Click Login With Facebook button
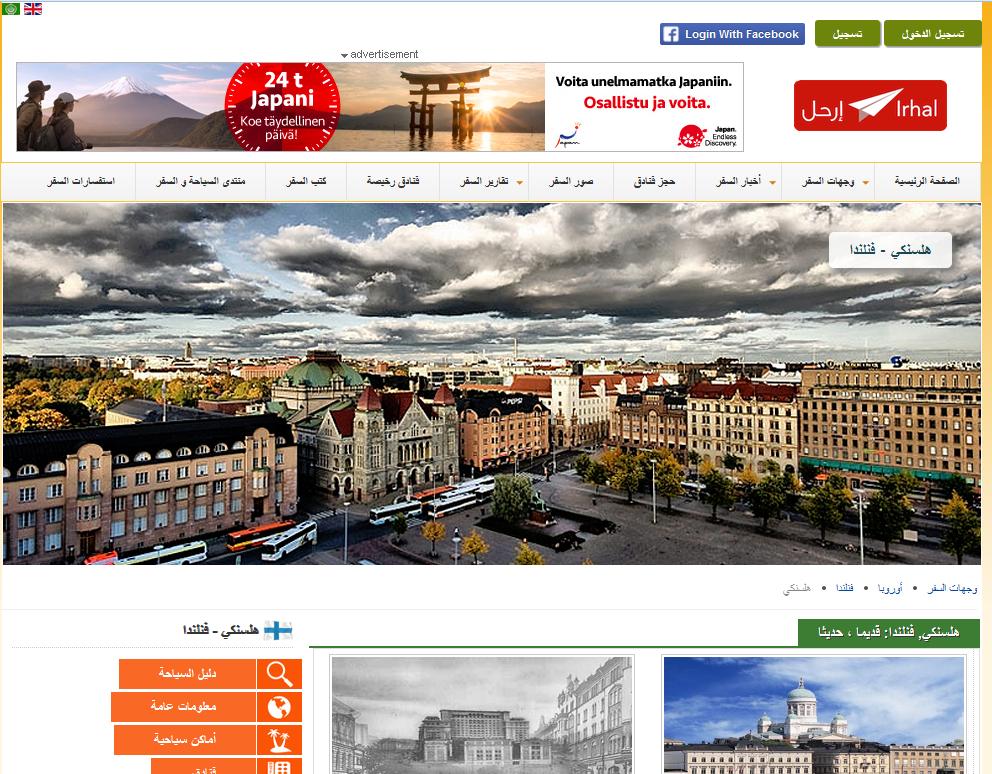This screenshot has width=992, height=774. pyautogui.click(x=732, y=34)
